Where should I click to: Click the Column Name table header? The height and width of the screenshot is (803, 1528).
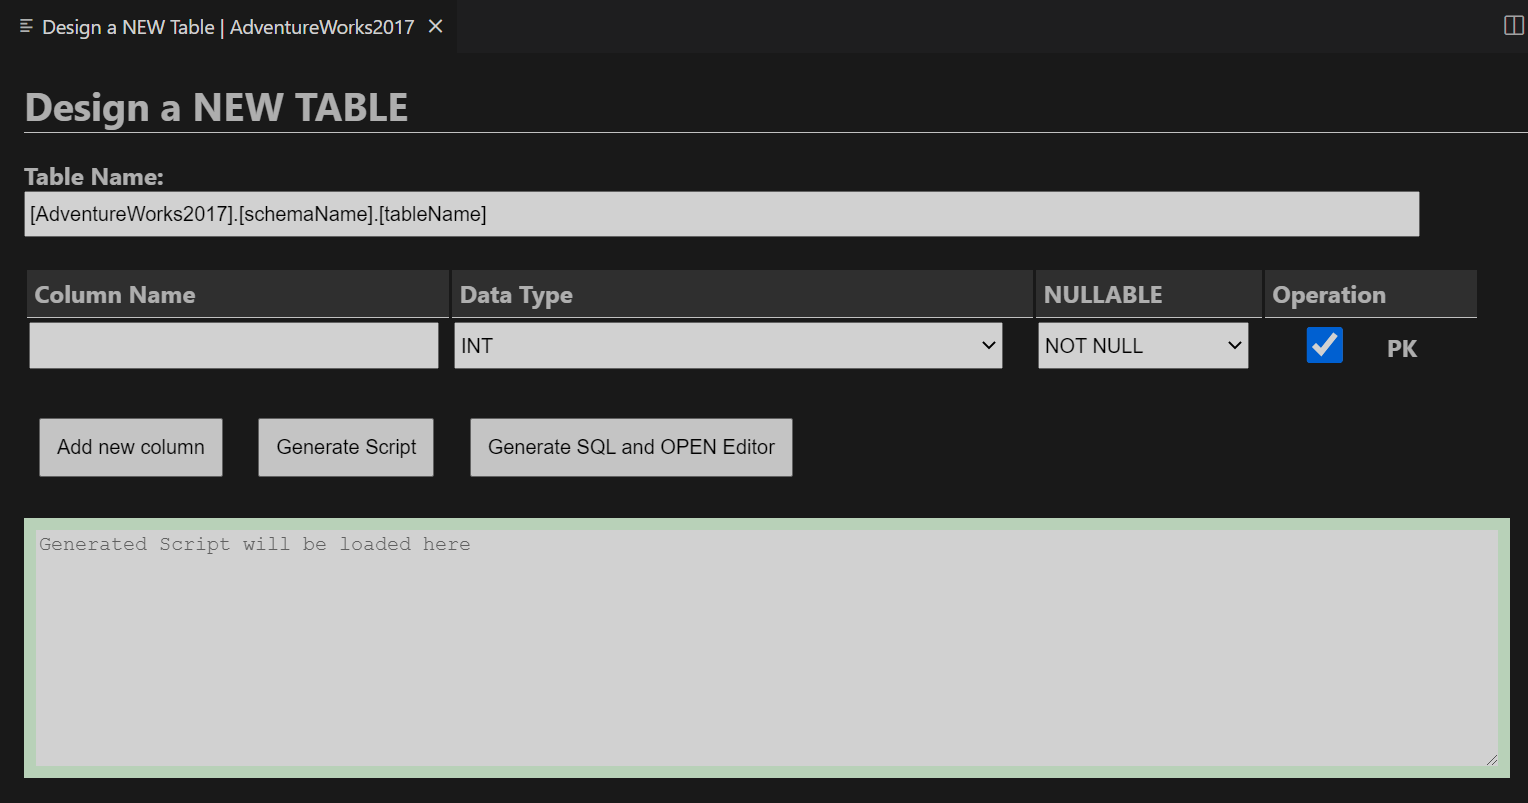(x=114, y=294)
